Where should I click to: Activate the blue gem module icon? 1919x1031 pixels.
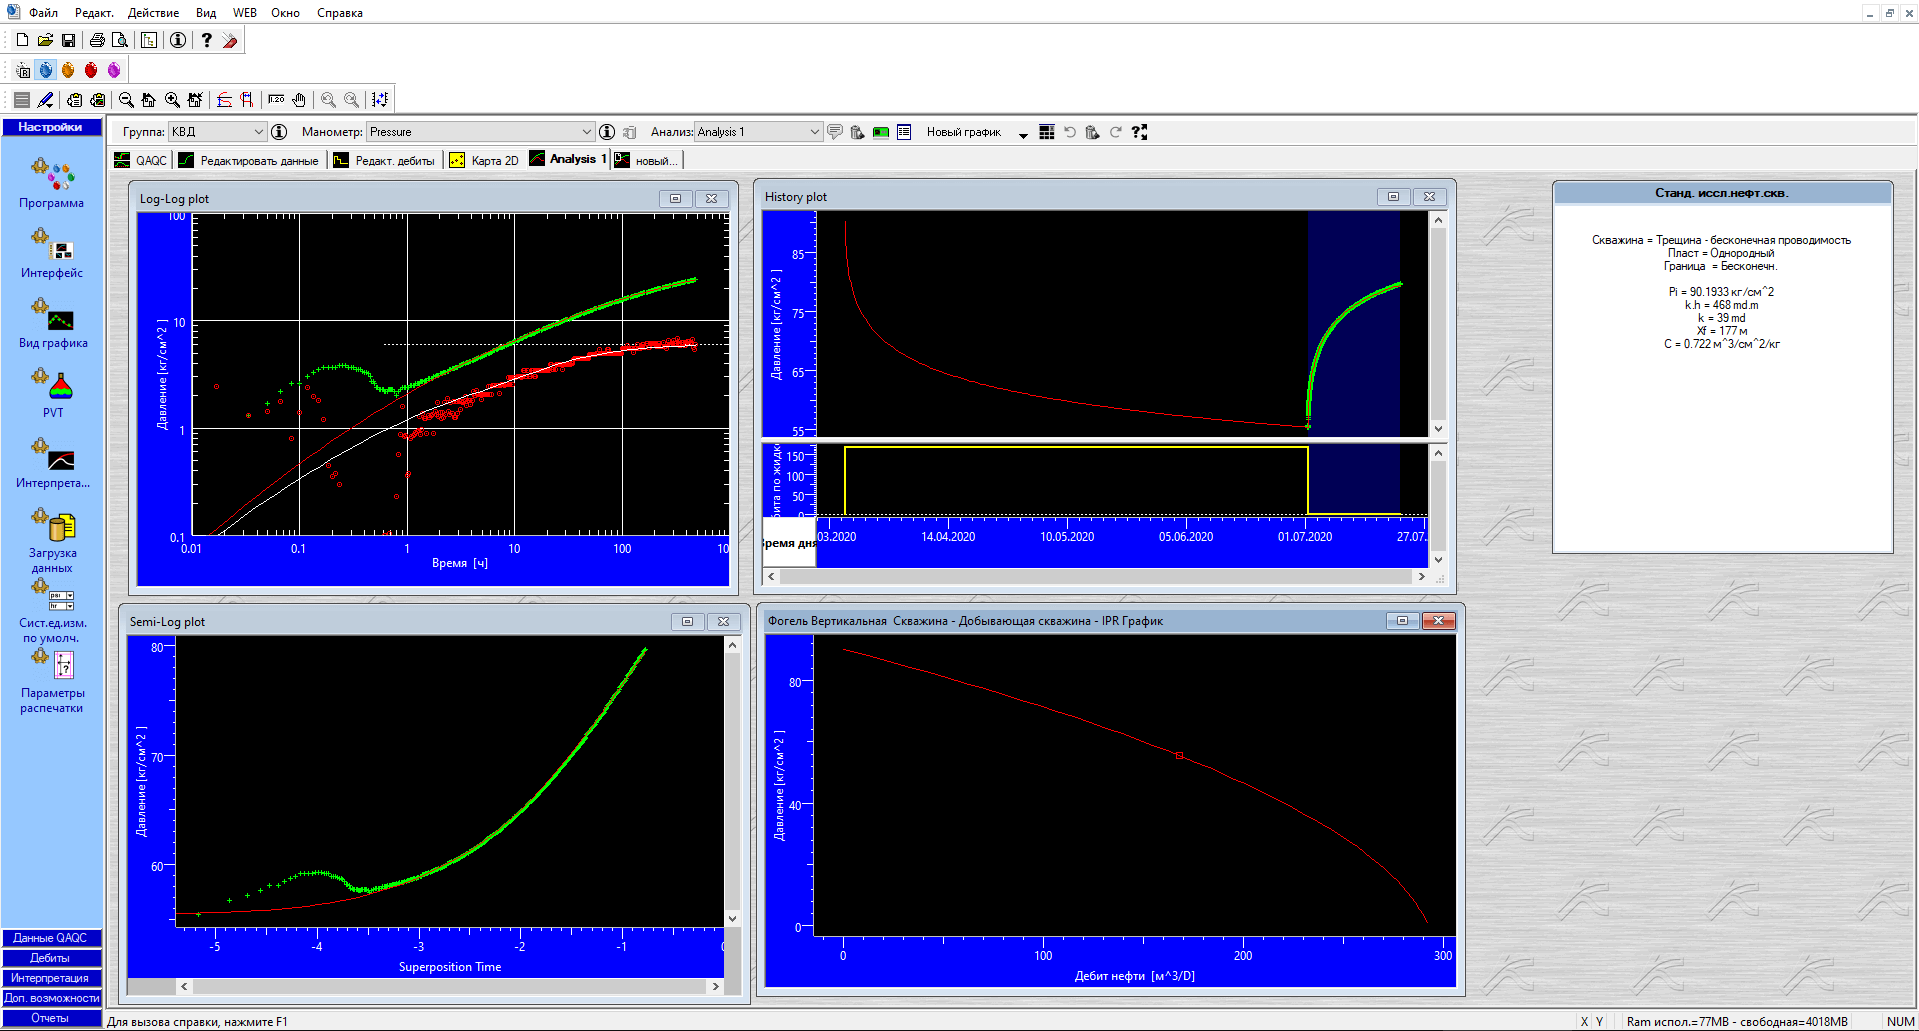click(x=45, y=70)
